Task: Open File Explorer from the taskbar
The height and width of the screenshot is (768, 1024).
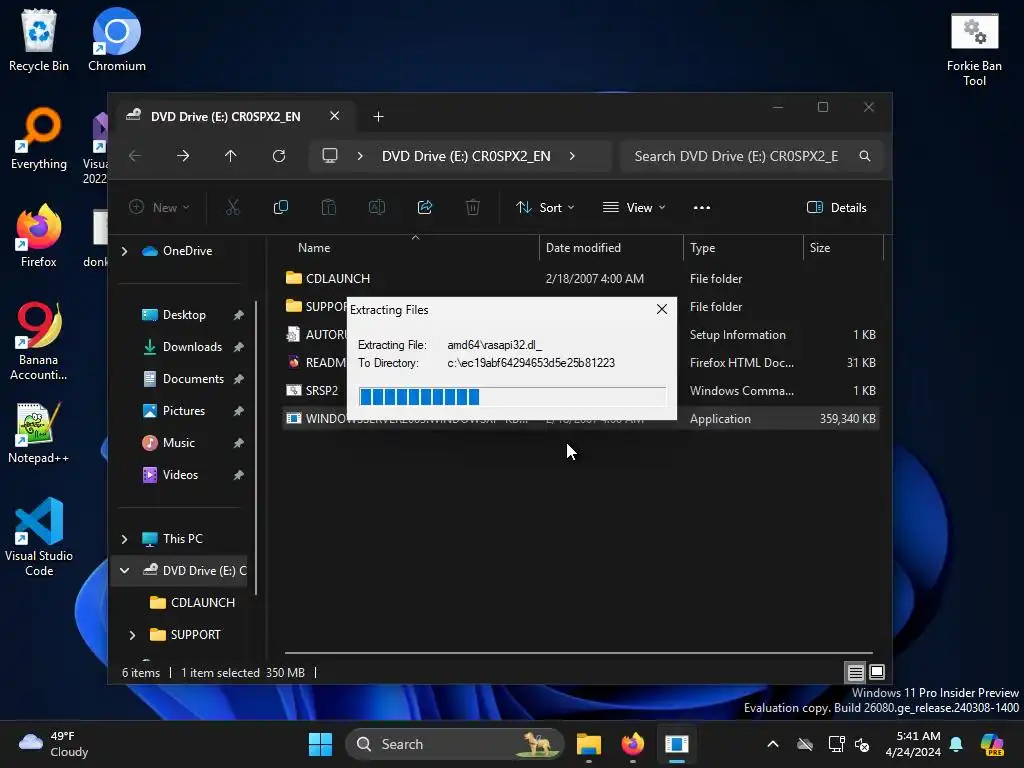Action: coord(588,744)
